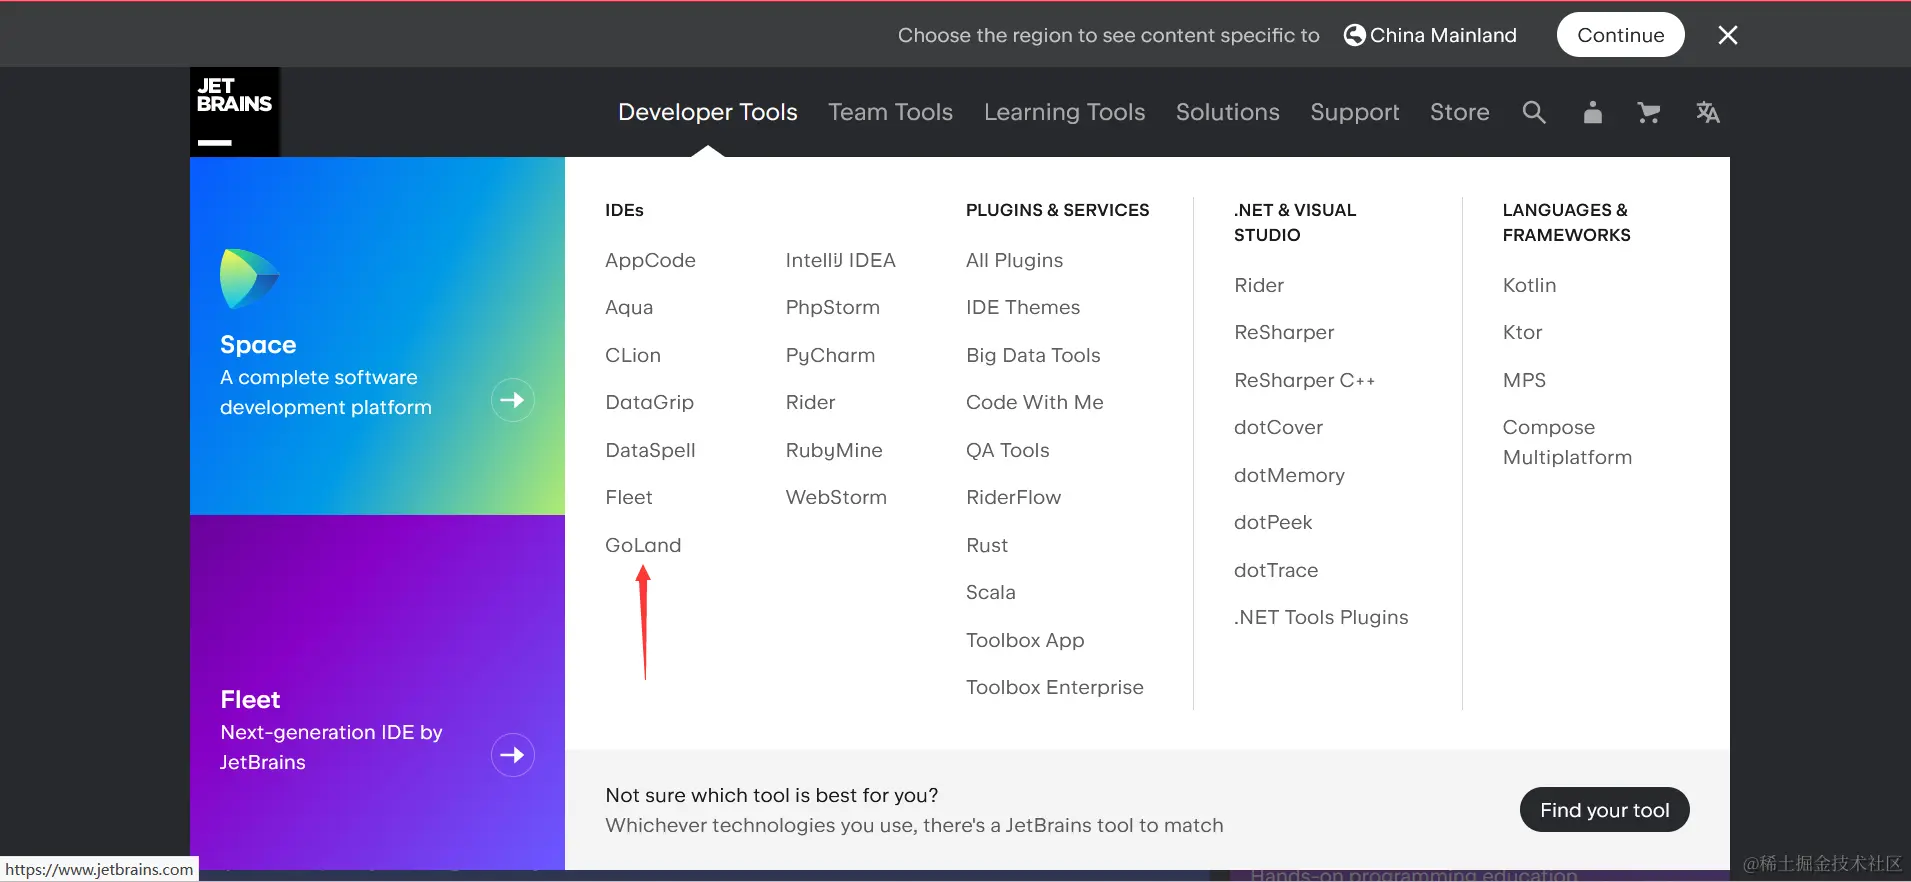This screenshot has height=882, width=1911.
Task: Click the .NET & VISUAL STUDIO heading
Action: (1295, 222)
